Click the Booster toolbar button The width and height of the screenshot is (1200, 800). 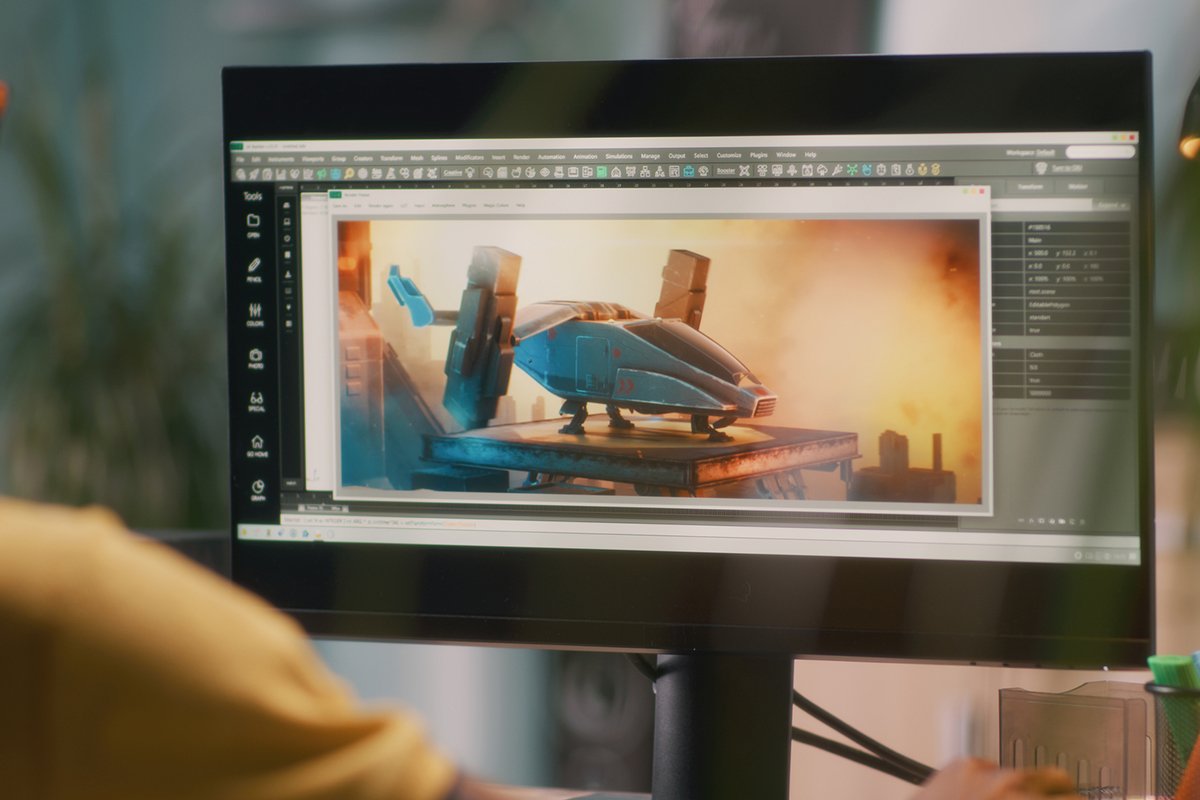coord(725,171)
